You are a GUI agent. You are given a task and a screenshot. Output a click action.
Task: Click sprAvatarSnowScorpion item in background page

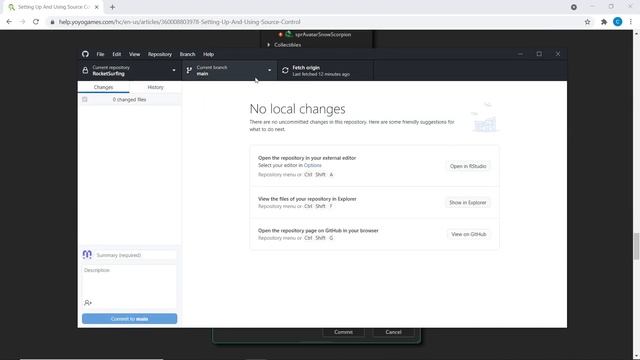pyautogui.click(x=323, y=35)
